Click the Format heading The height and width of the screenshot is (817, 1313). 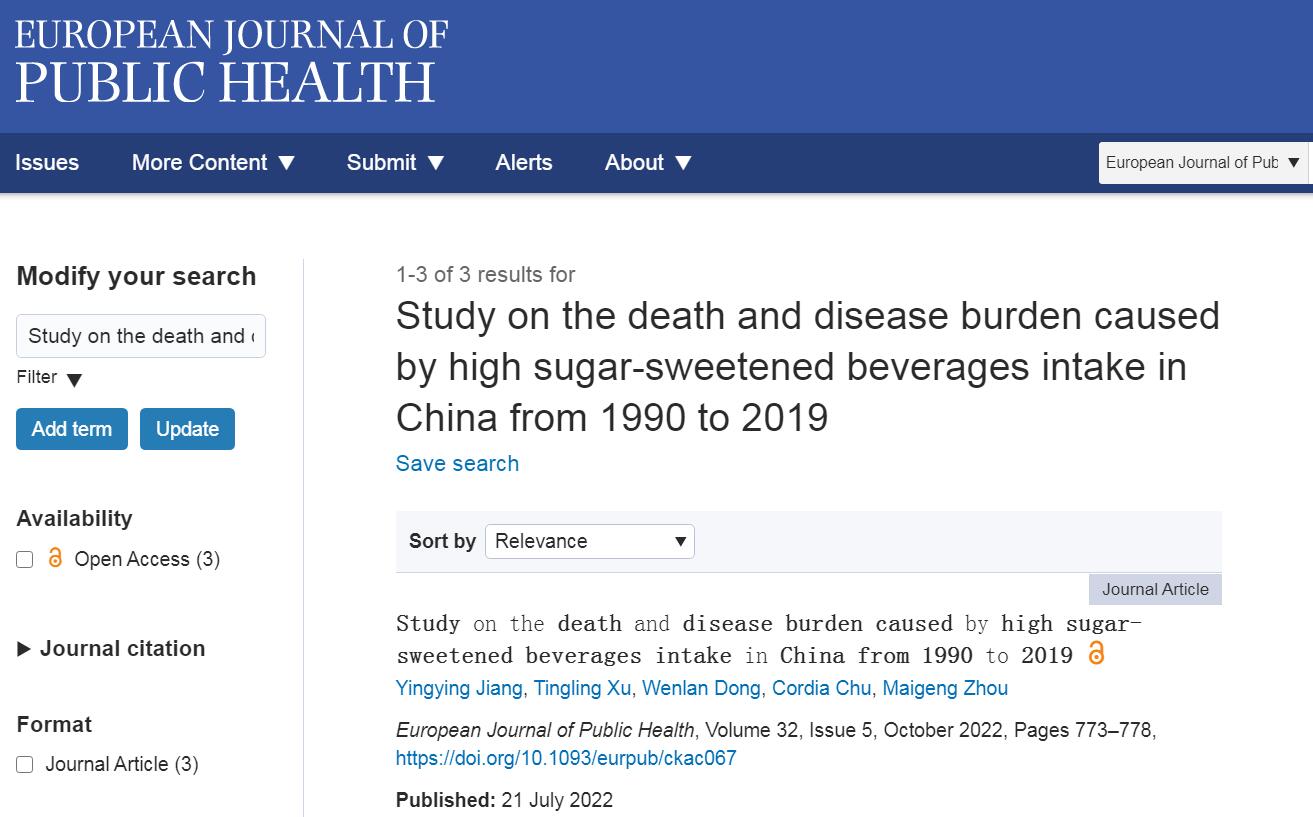pyautogui.click(x=54, y=724)
